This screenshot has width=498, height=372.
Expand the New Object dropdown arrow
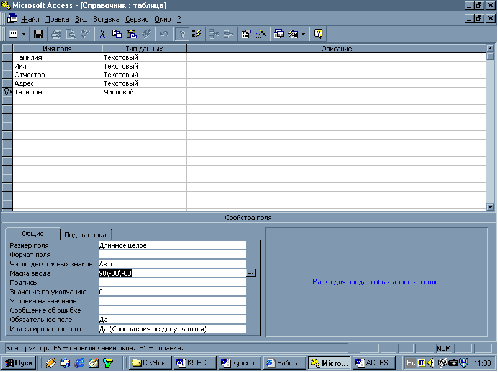[x=303, y=34]
